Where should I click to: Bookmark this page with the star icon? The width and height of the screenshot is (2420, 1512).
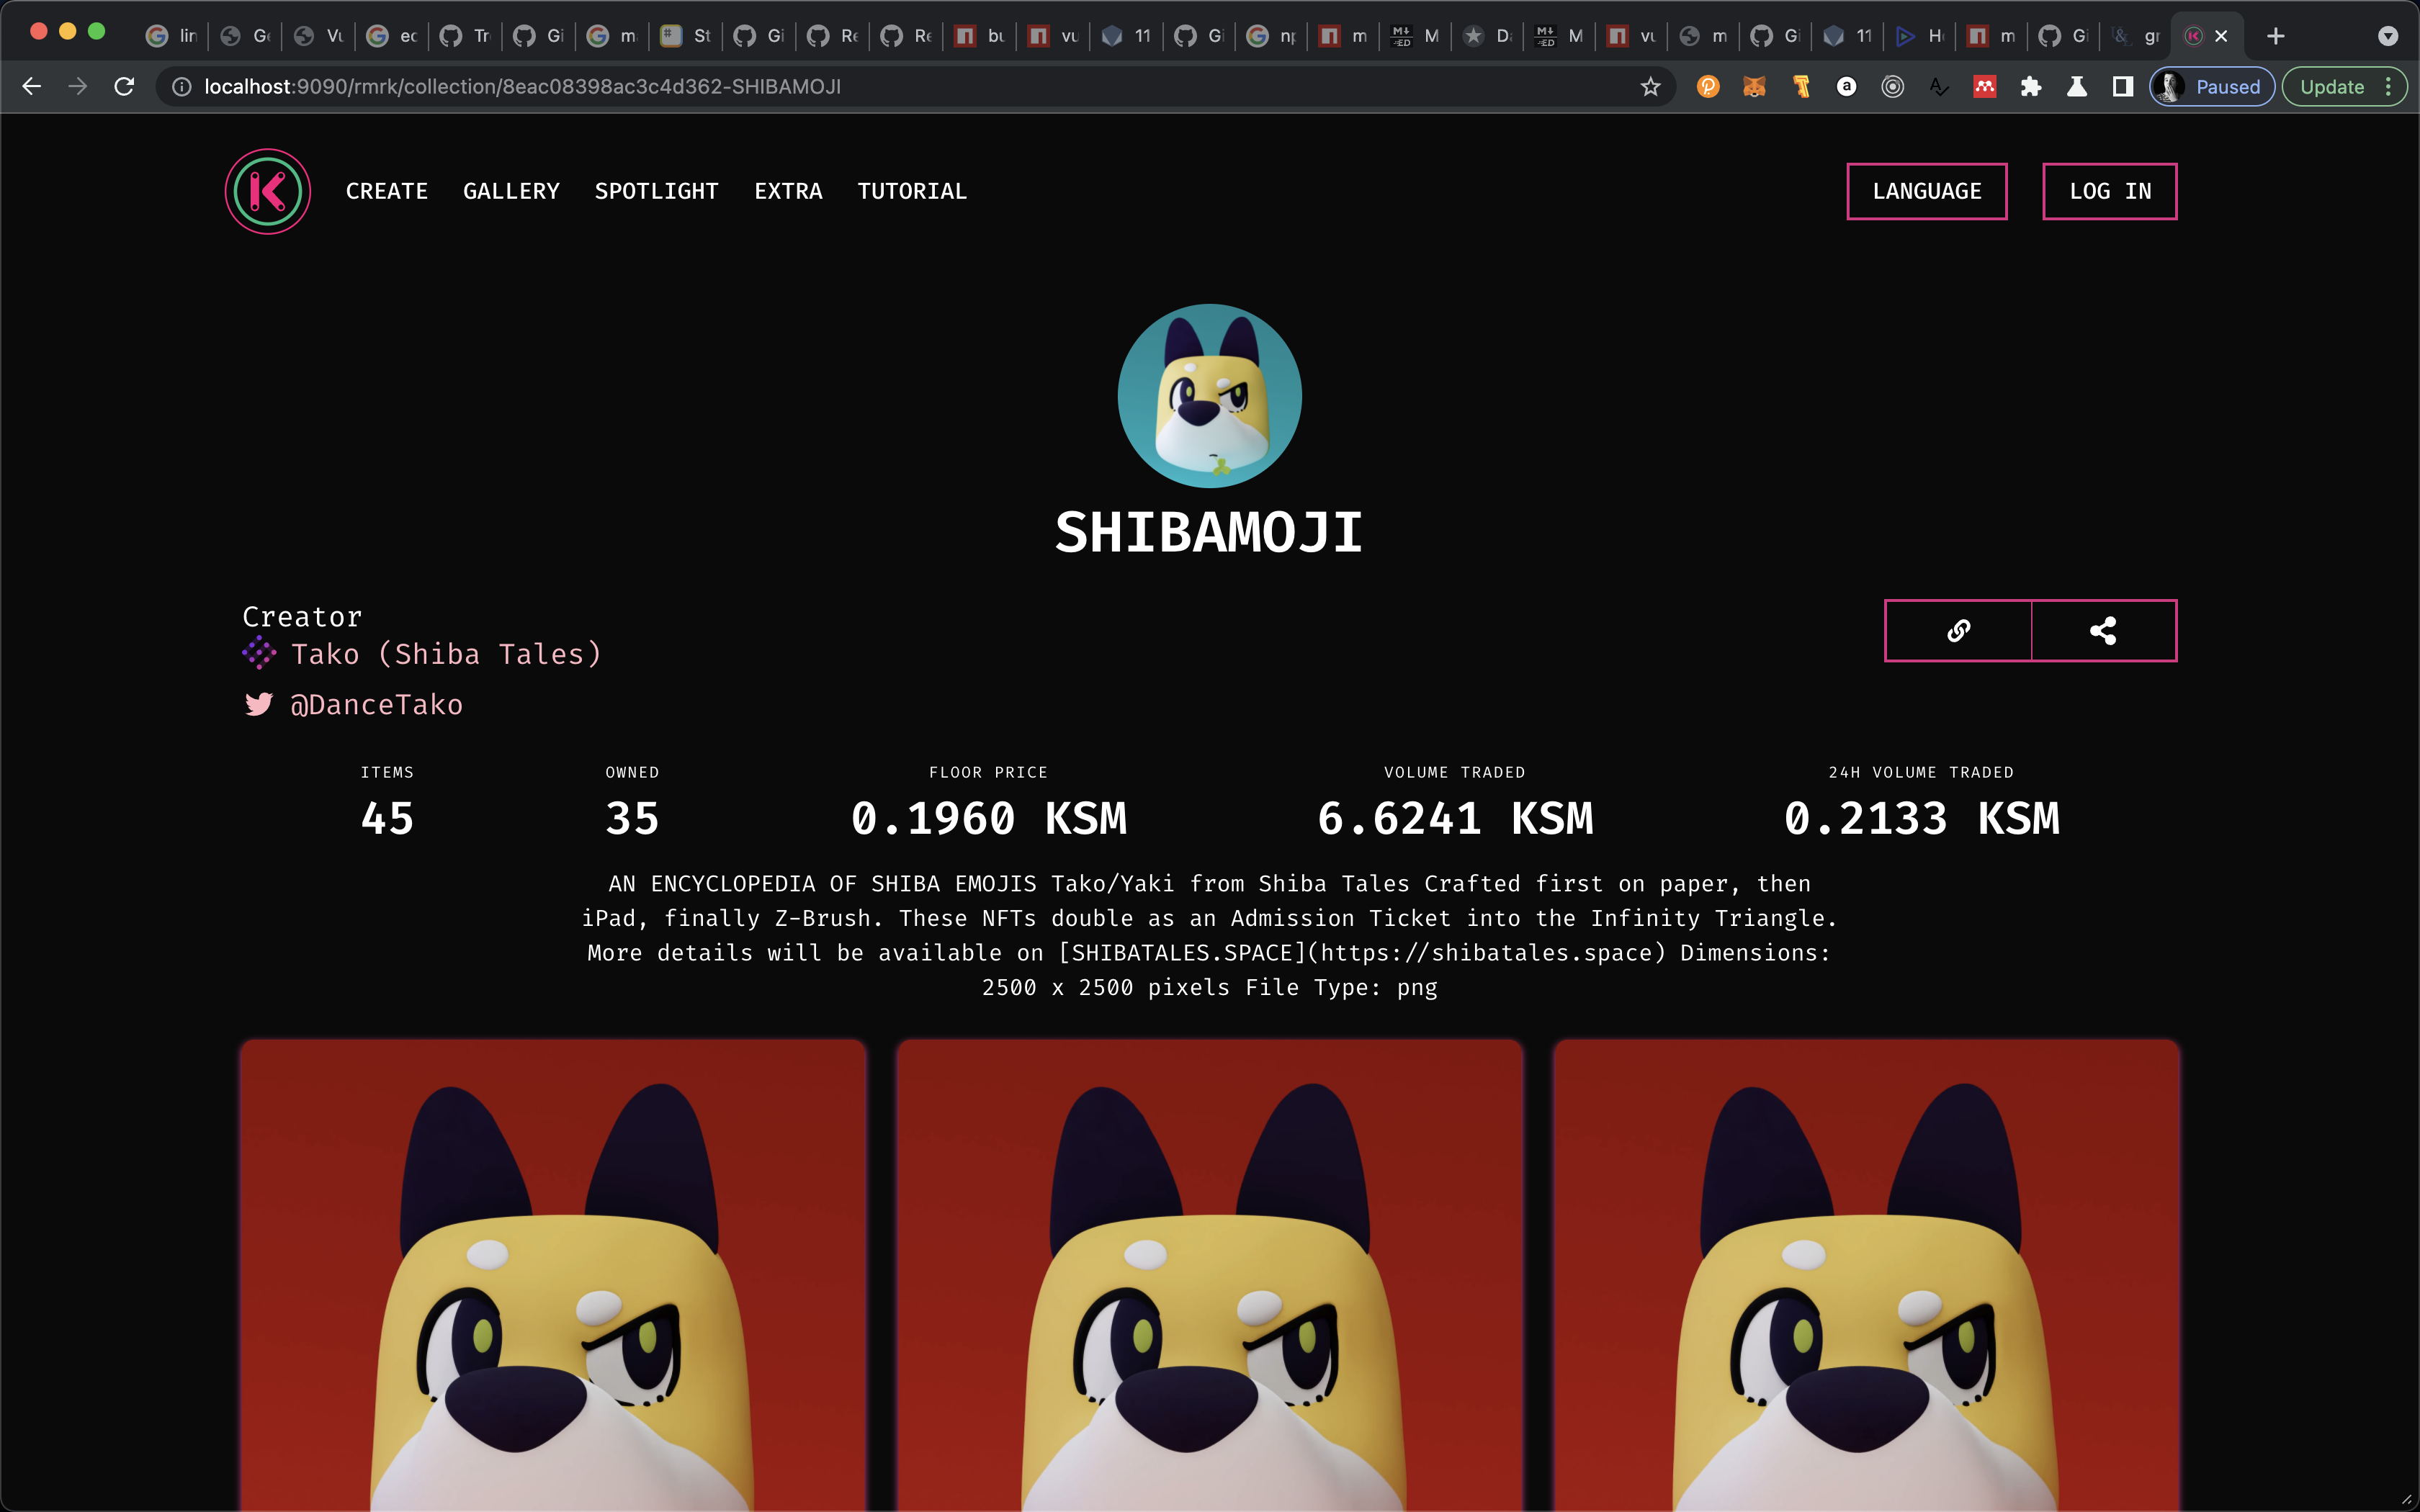(1650, 87)
